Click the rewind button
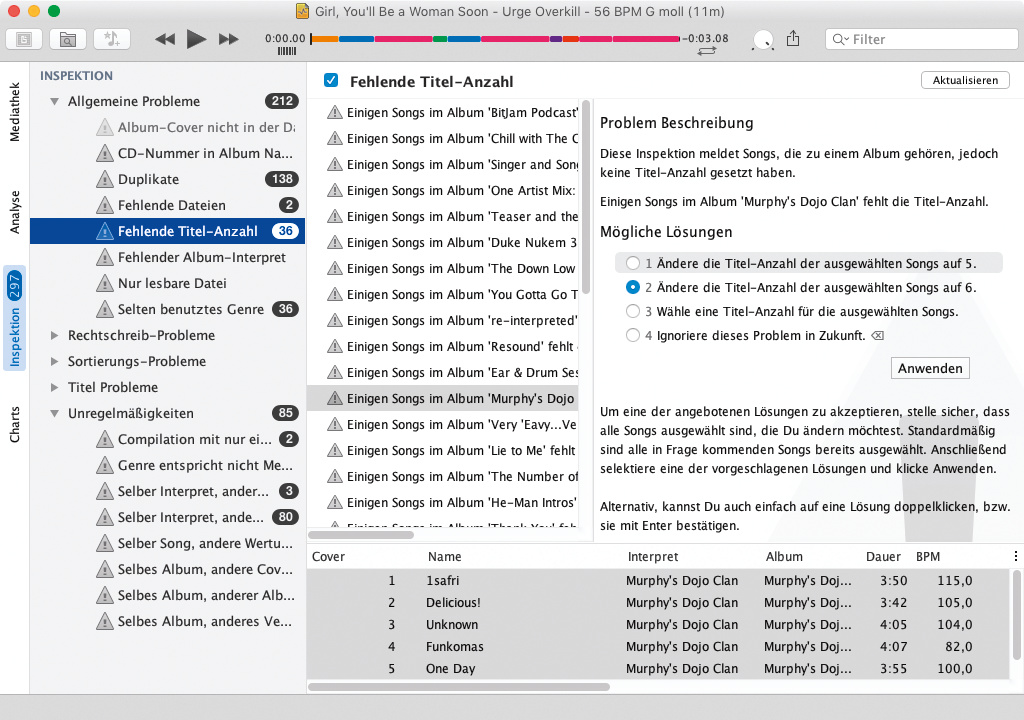The width and height of the screenshot is (1024, 720). pyautogui.click(x=165, y=39)
